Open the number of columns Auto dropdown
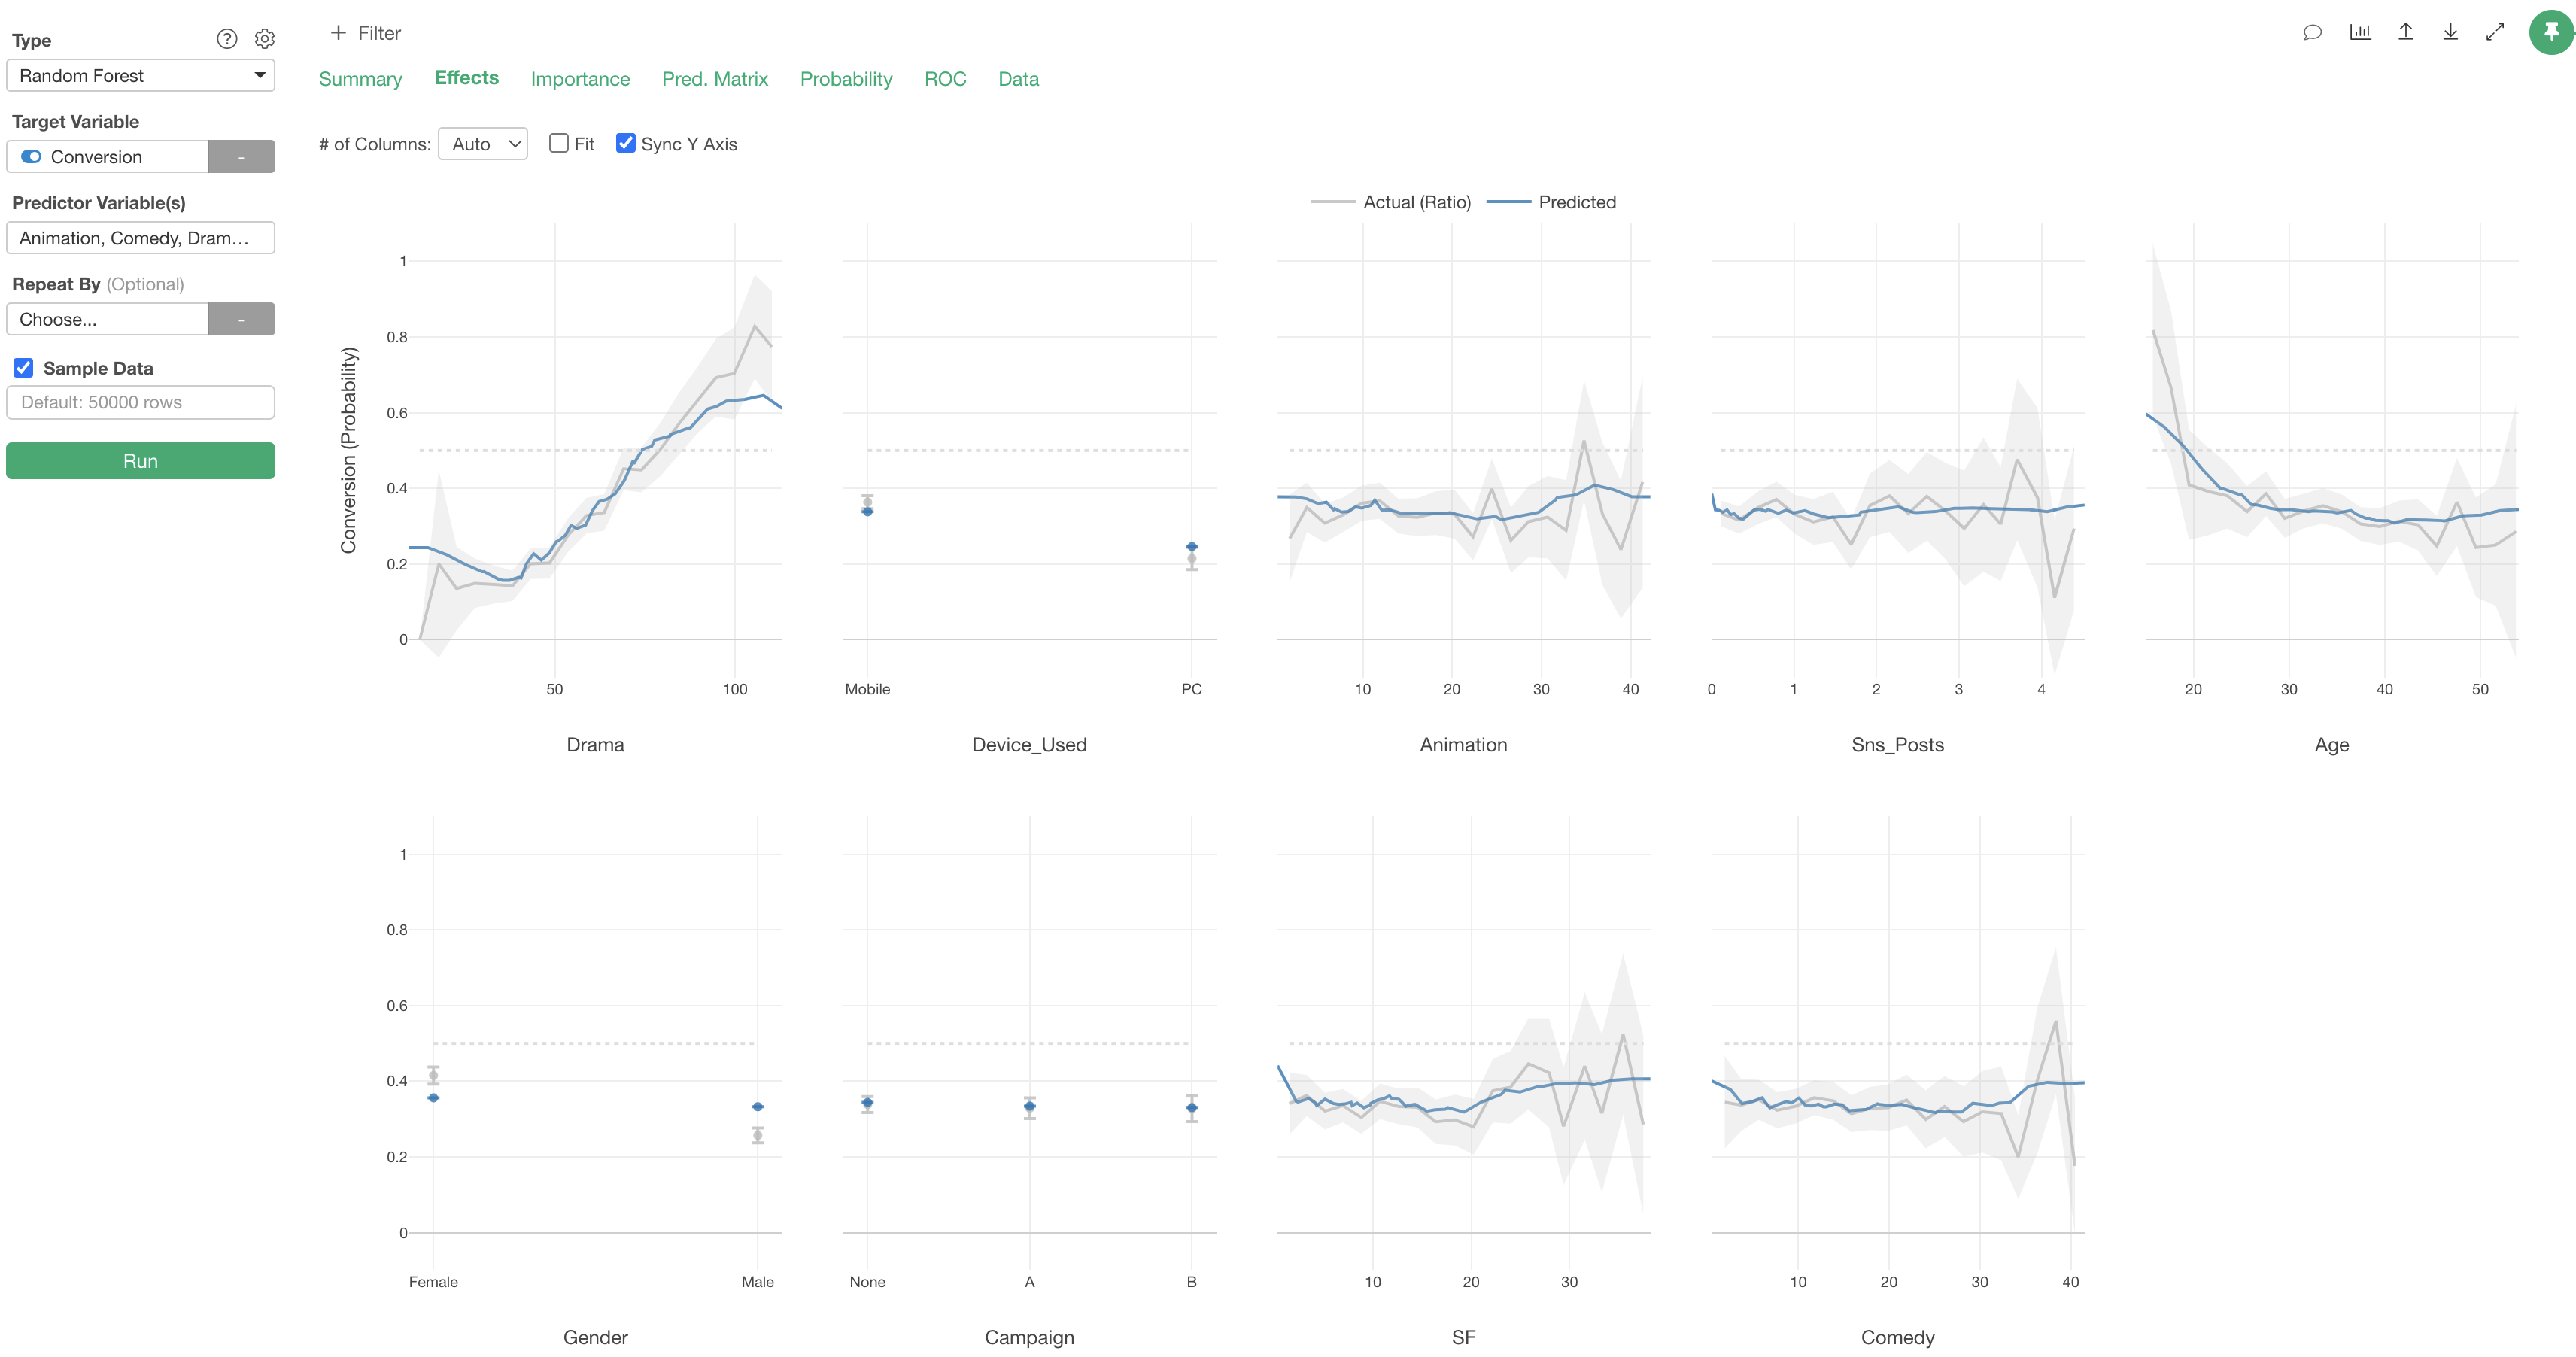Image resolution: width=2576 pixels, height=1357 pixels. [483, 144]
